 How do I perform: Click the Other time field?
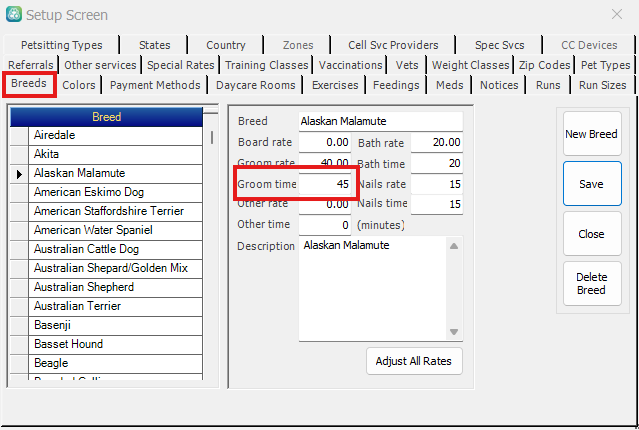click(x=324, y=225)
